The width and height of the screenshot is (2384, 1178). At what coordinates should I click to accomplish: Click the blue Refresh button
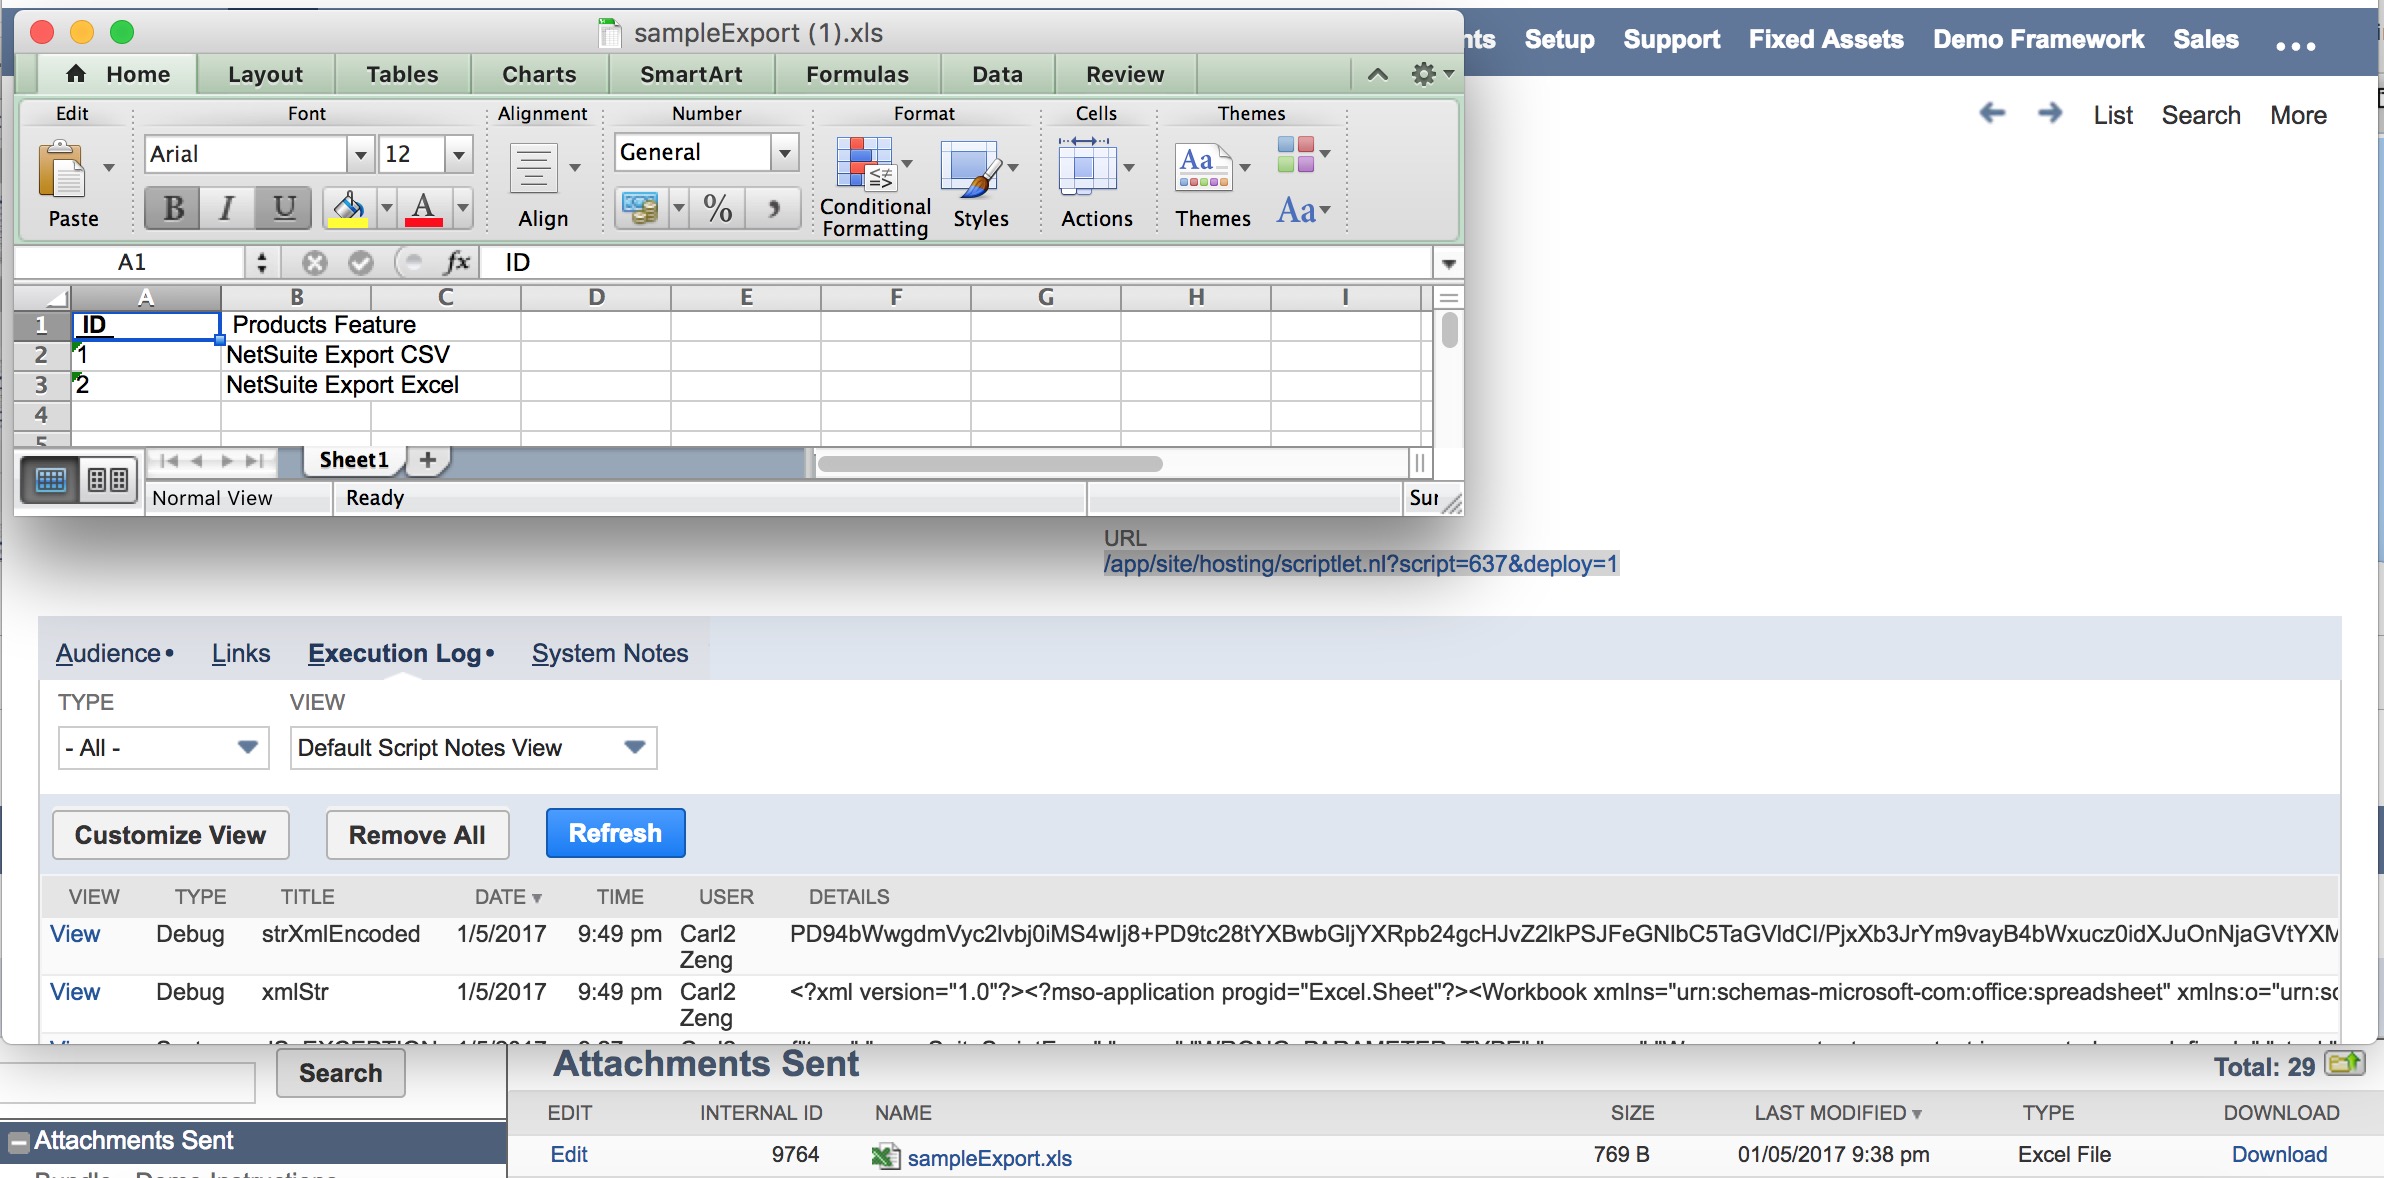point(615,833)
